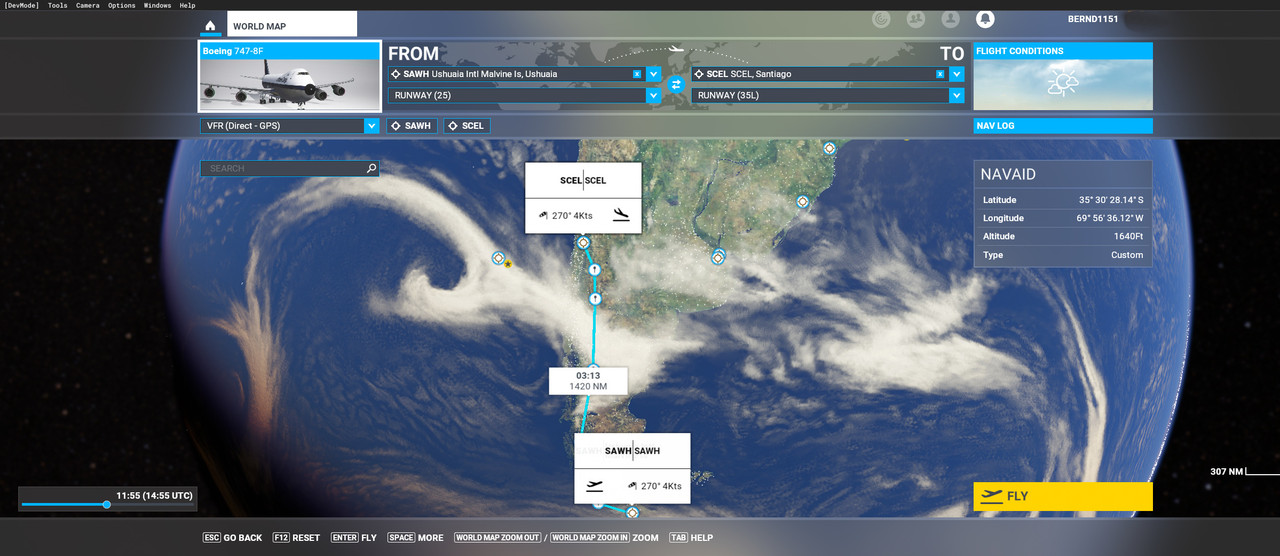Image resolution: width=1280 pixels, height=556 pixels.
Task: Click the SAWH waypoint chip under flight type
Action: pyautogui.click(x=412, y=126)
